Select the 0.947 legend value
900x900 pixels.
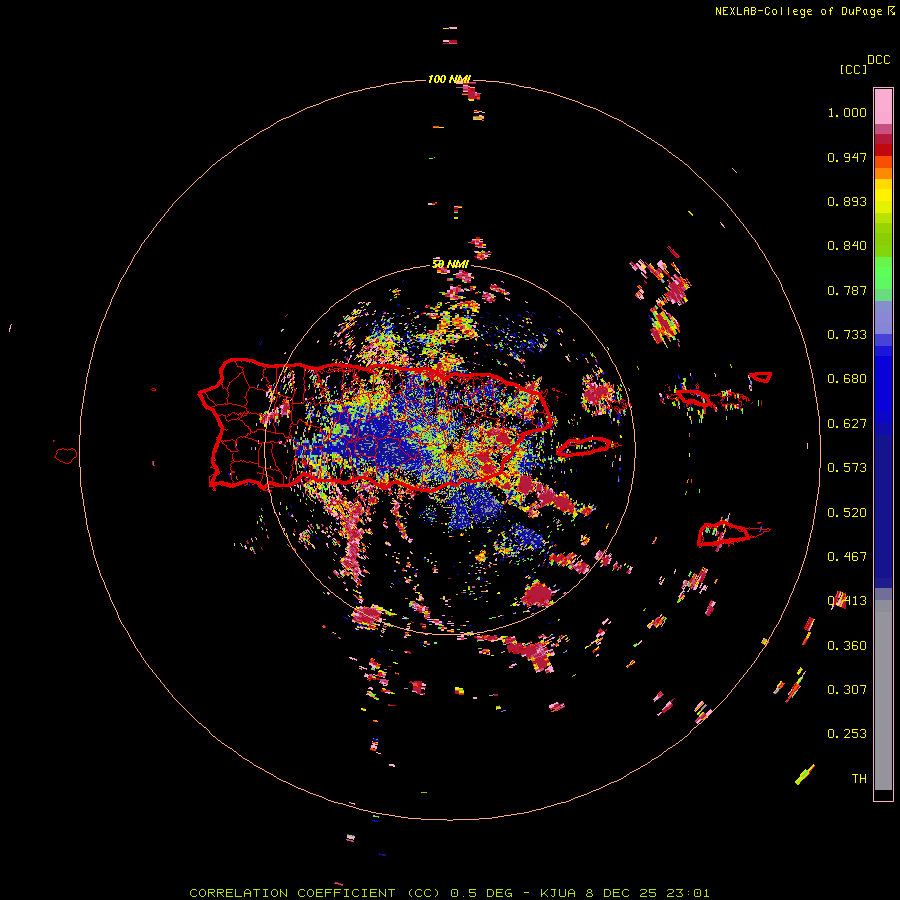847,157
